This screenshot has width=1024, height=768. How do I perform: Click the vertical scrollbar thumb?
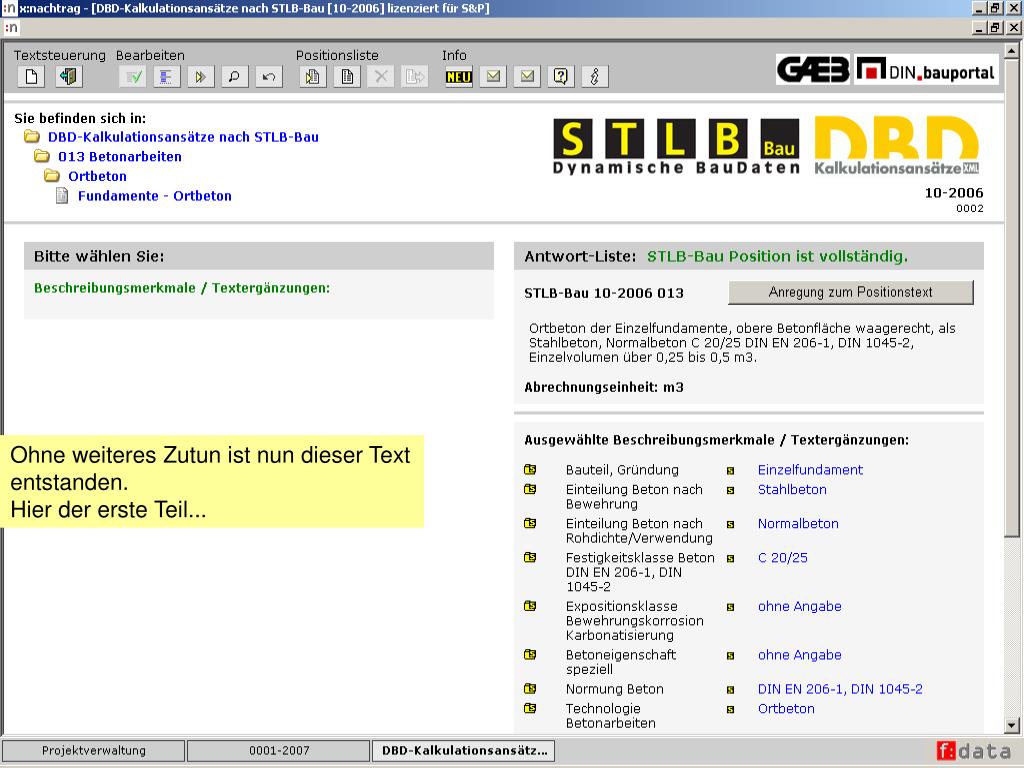pos(1012,297)
